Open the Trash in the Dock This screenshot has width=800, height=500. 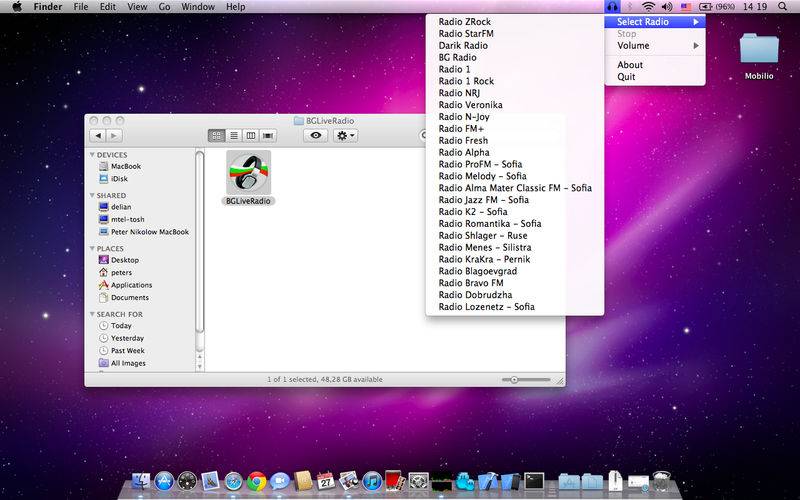point(661,481)
